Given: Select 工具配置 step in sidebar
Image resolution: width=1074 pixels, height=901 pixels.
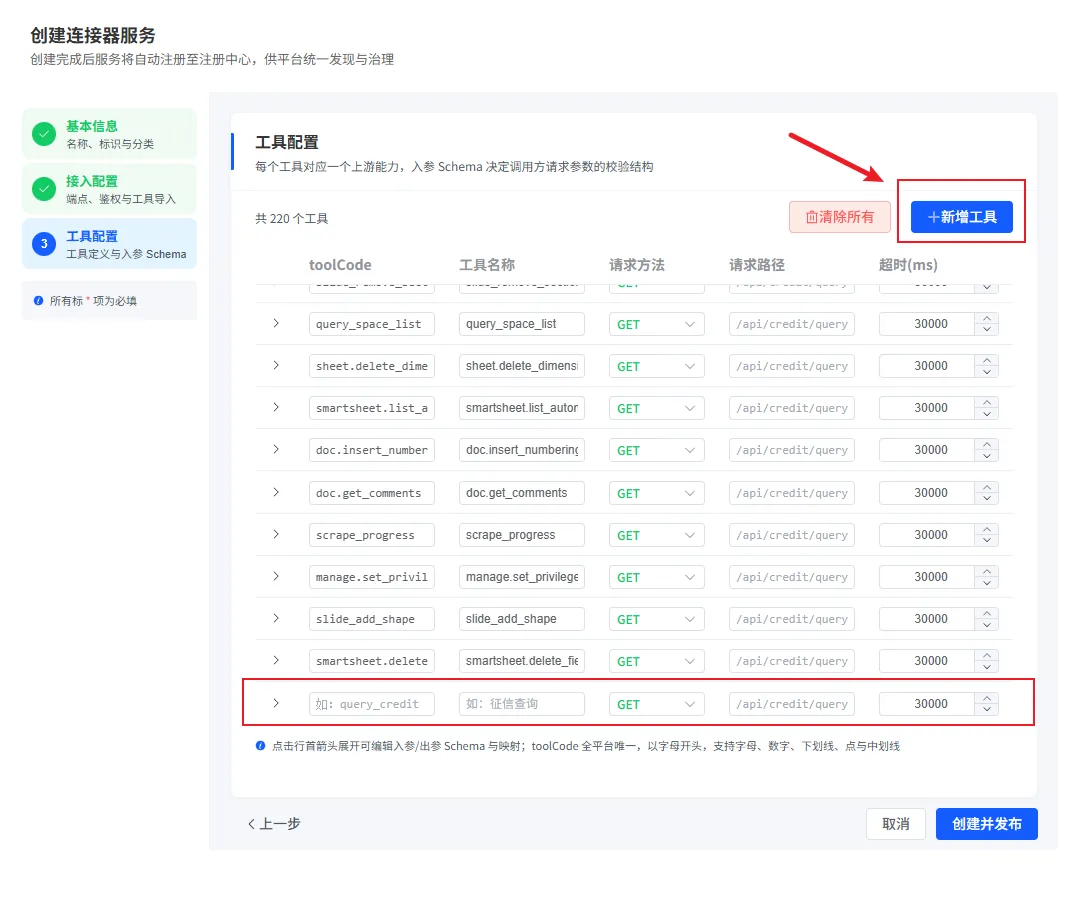Looking at the screenshot, I should [x=110, y=244].
